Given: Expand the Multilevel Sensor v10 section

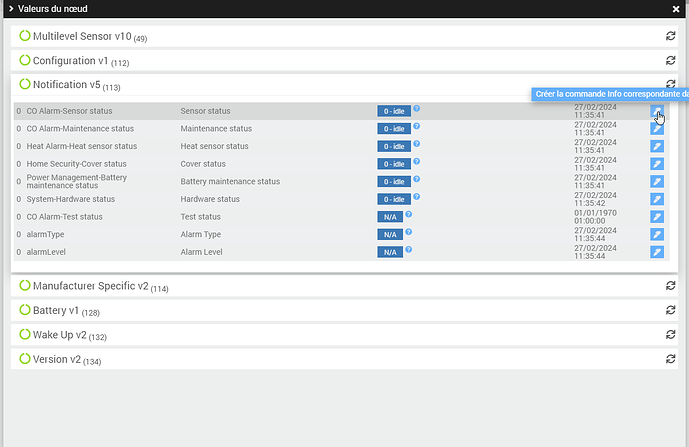Looking at the screenshot, I should [x=83, y=36].
